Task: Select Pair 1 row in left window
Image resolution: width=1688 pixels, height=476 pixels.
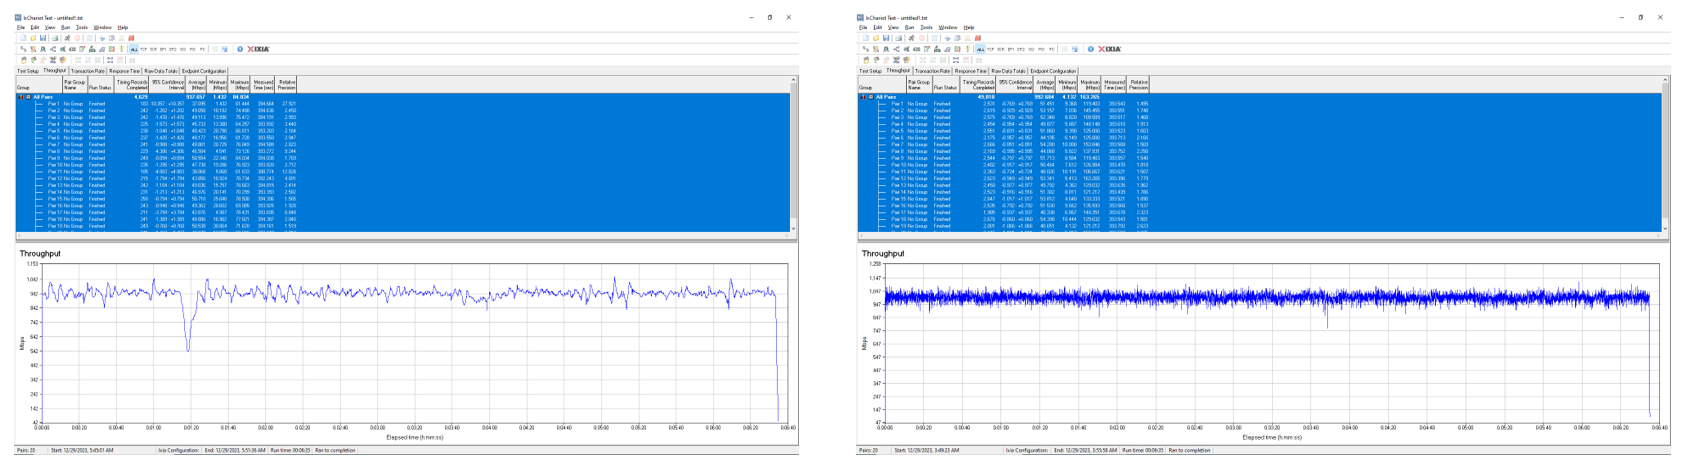Action: [403, 104]
